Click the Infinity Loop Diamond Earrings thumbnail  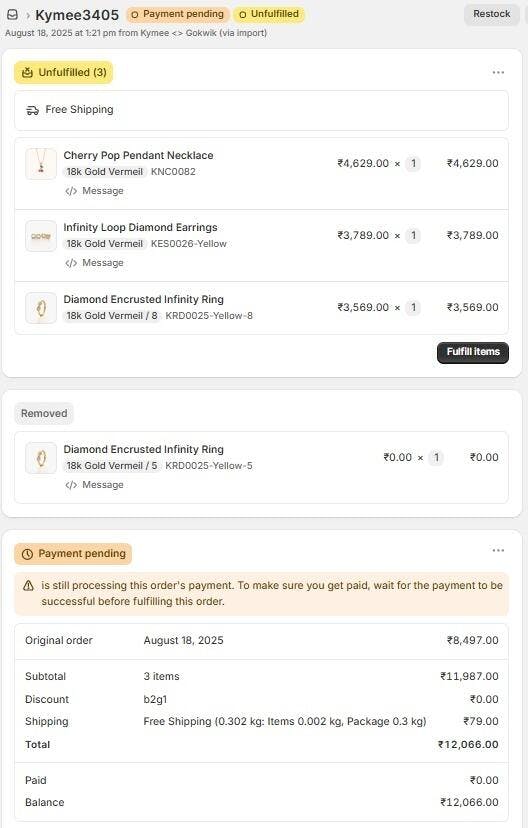(x=41, y=236)
